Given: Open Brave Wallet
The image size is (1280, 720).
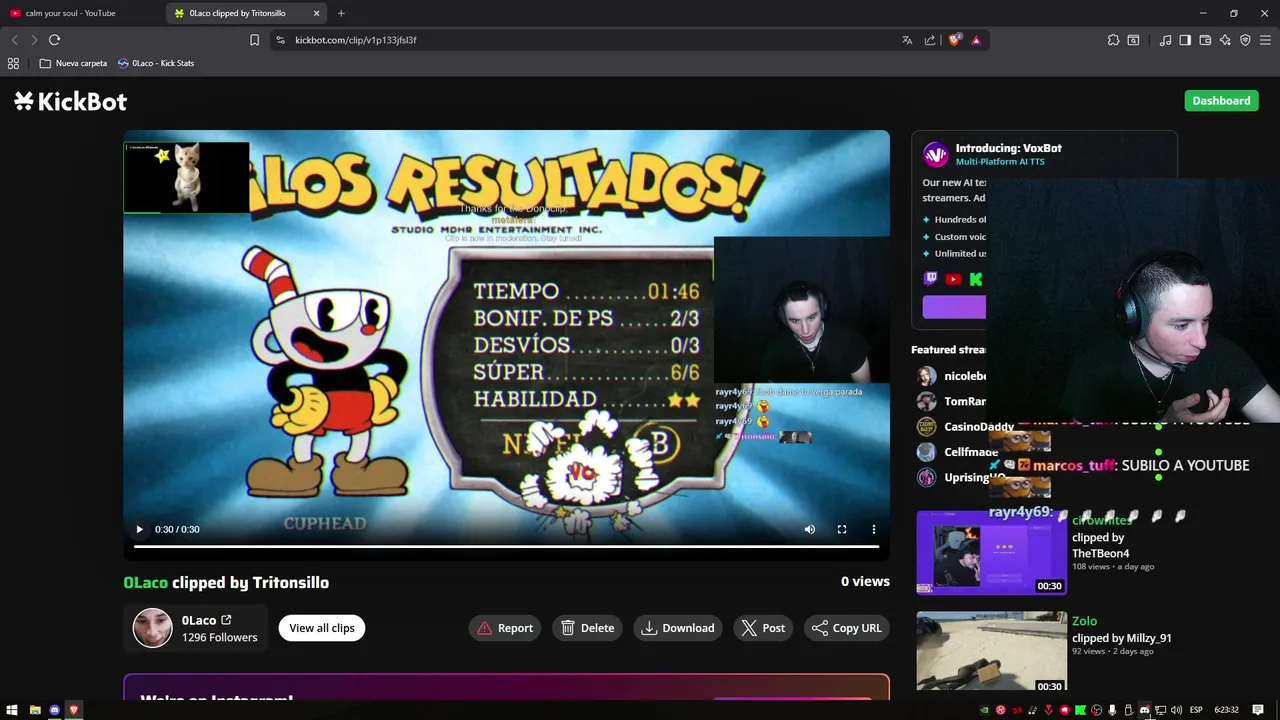Looking at the screenshot, I should click(1205, 40).
